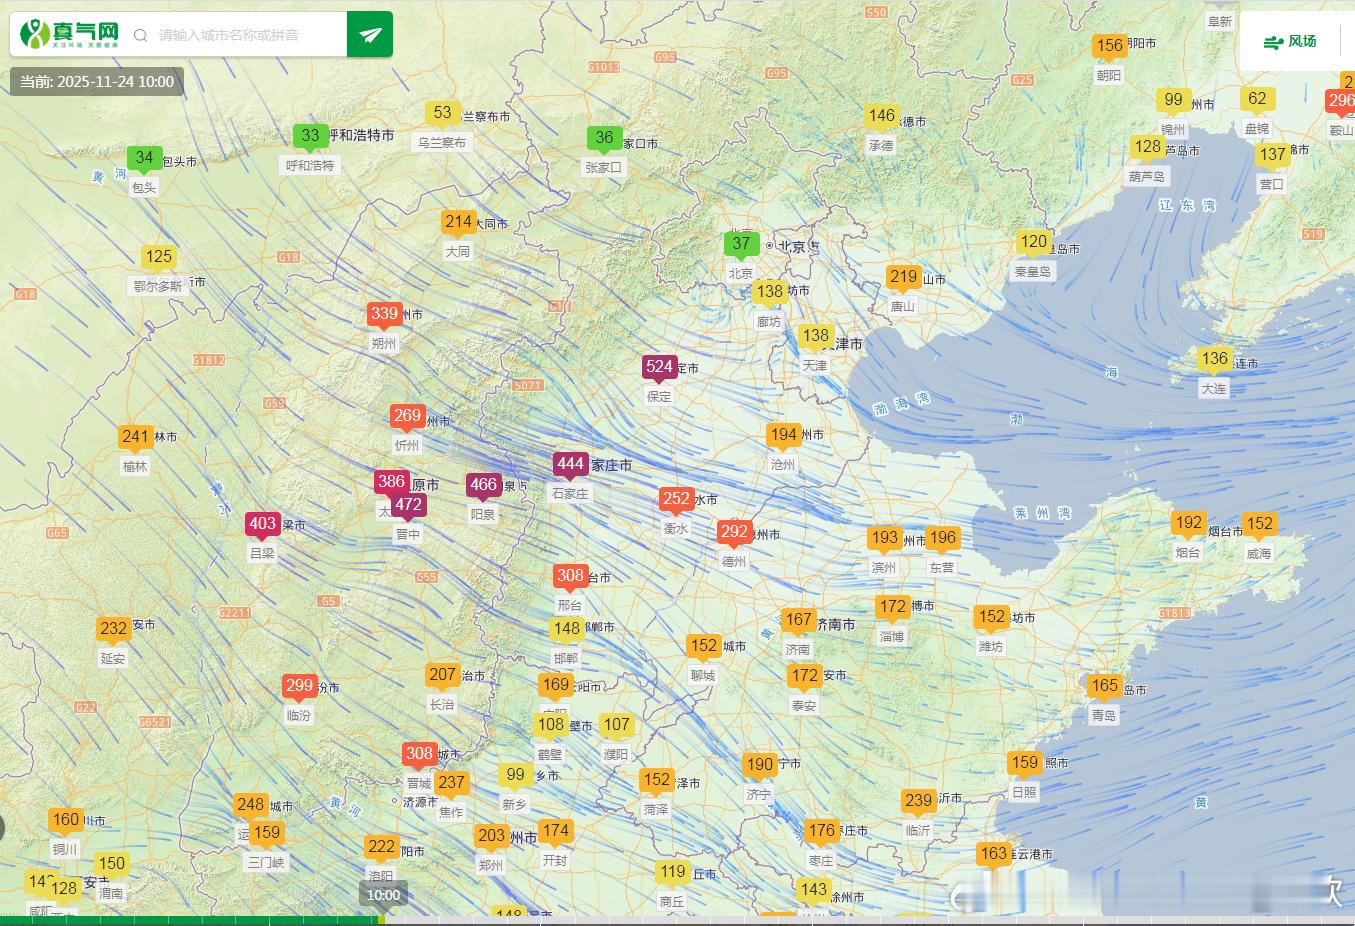
Task: Open Xinzhou's AQI marker showing 269
Action: pos(407,418)
